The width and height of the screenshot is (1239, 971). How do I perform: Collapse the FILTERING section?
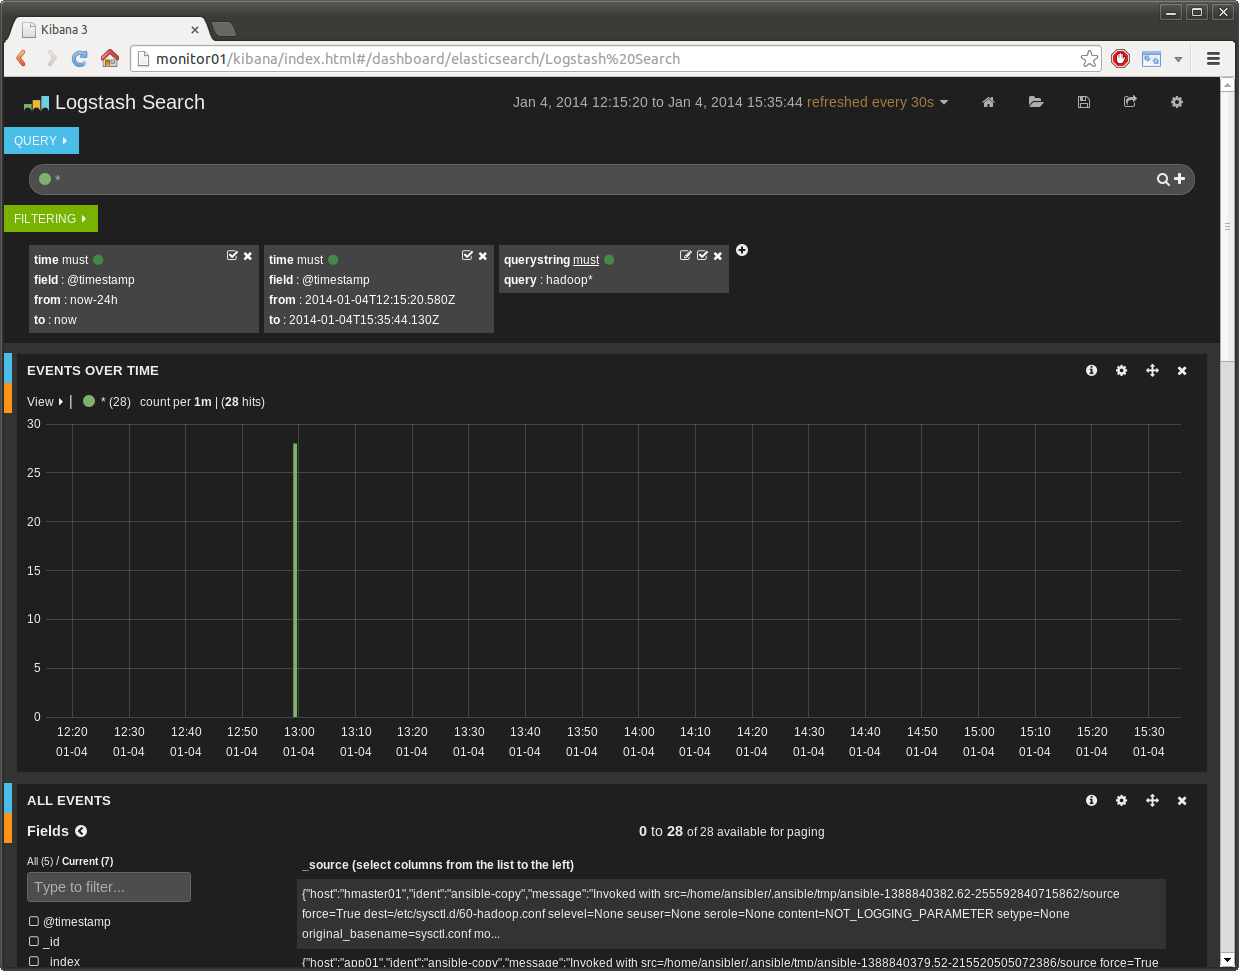(x=51, y=219)
